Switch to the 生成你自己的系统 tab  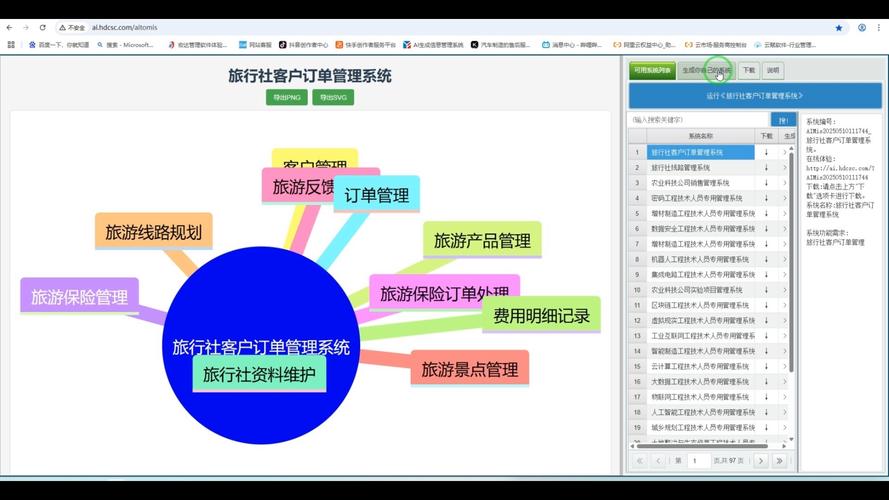point(706,70)
